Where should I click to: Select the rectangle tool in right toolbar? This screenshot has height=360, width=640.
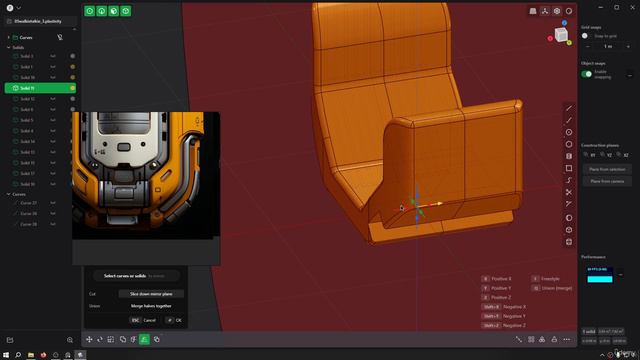pyautogui.click(x=569, y=168)
